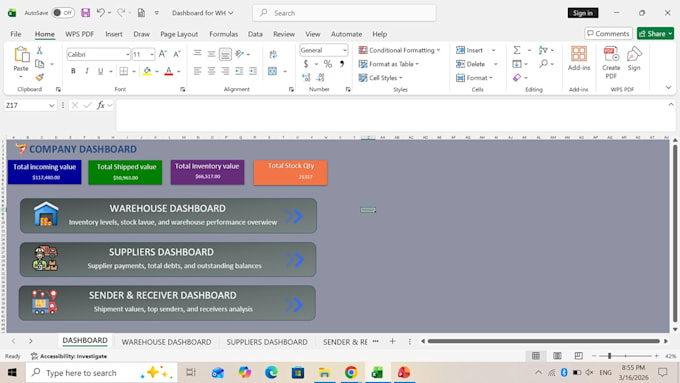Image resolution: width=680 pixels, height=383 pixels.
Task: Open the font size dropdown
Action: pos(152,54)
